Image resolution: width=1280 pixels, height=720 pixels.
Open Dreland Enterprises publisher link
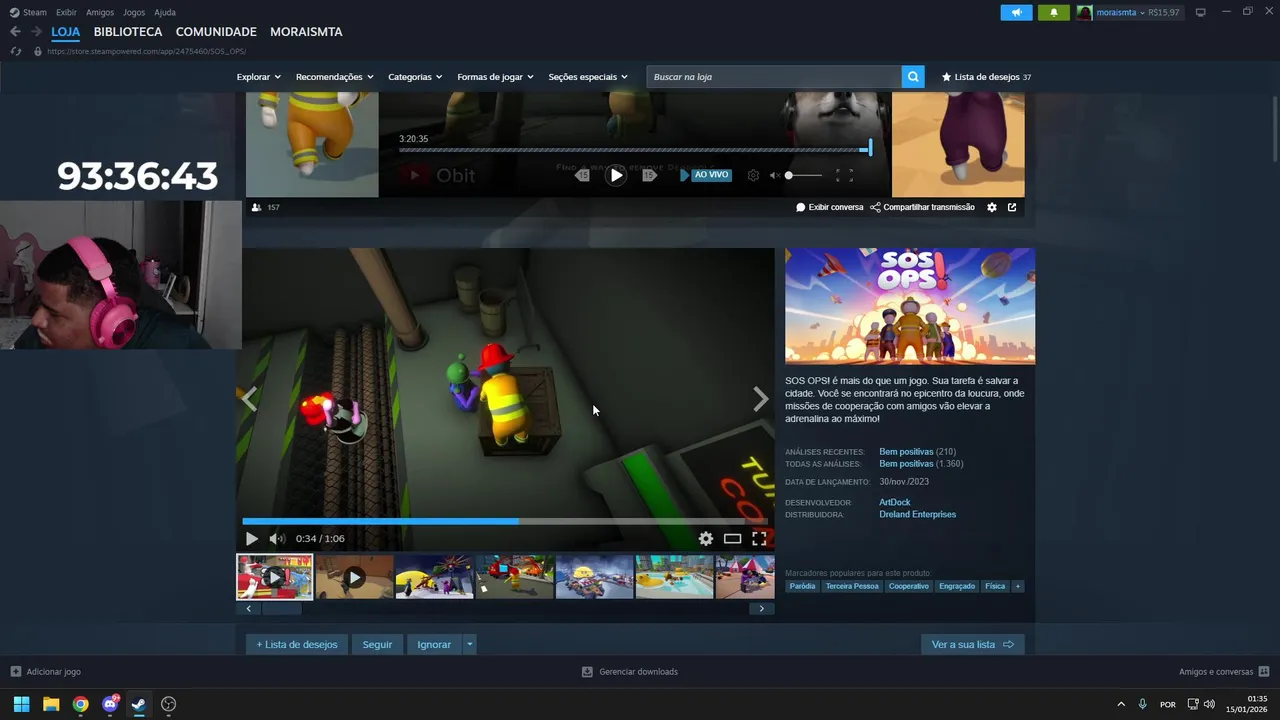point(918,515)
